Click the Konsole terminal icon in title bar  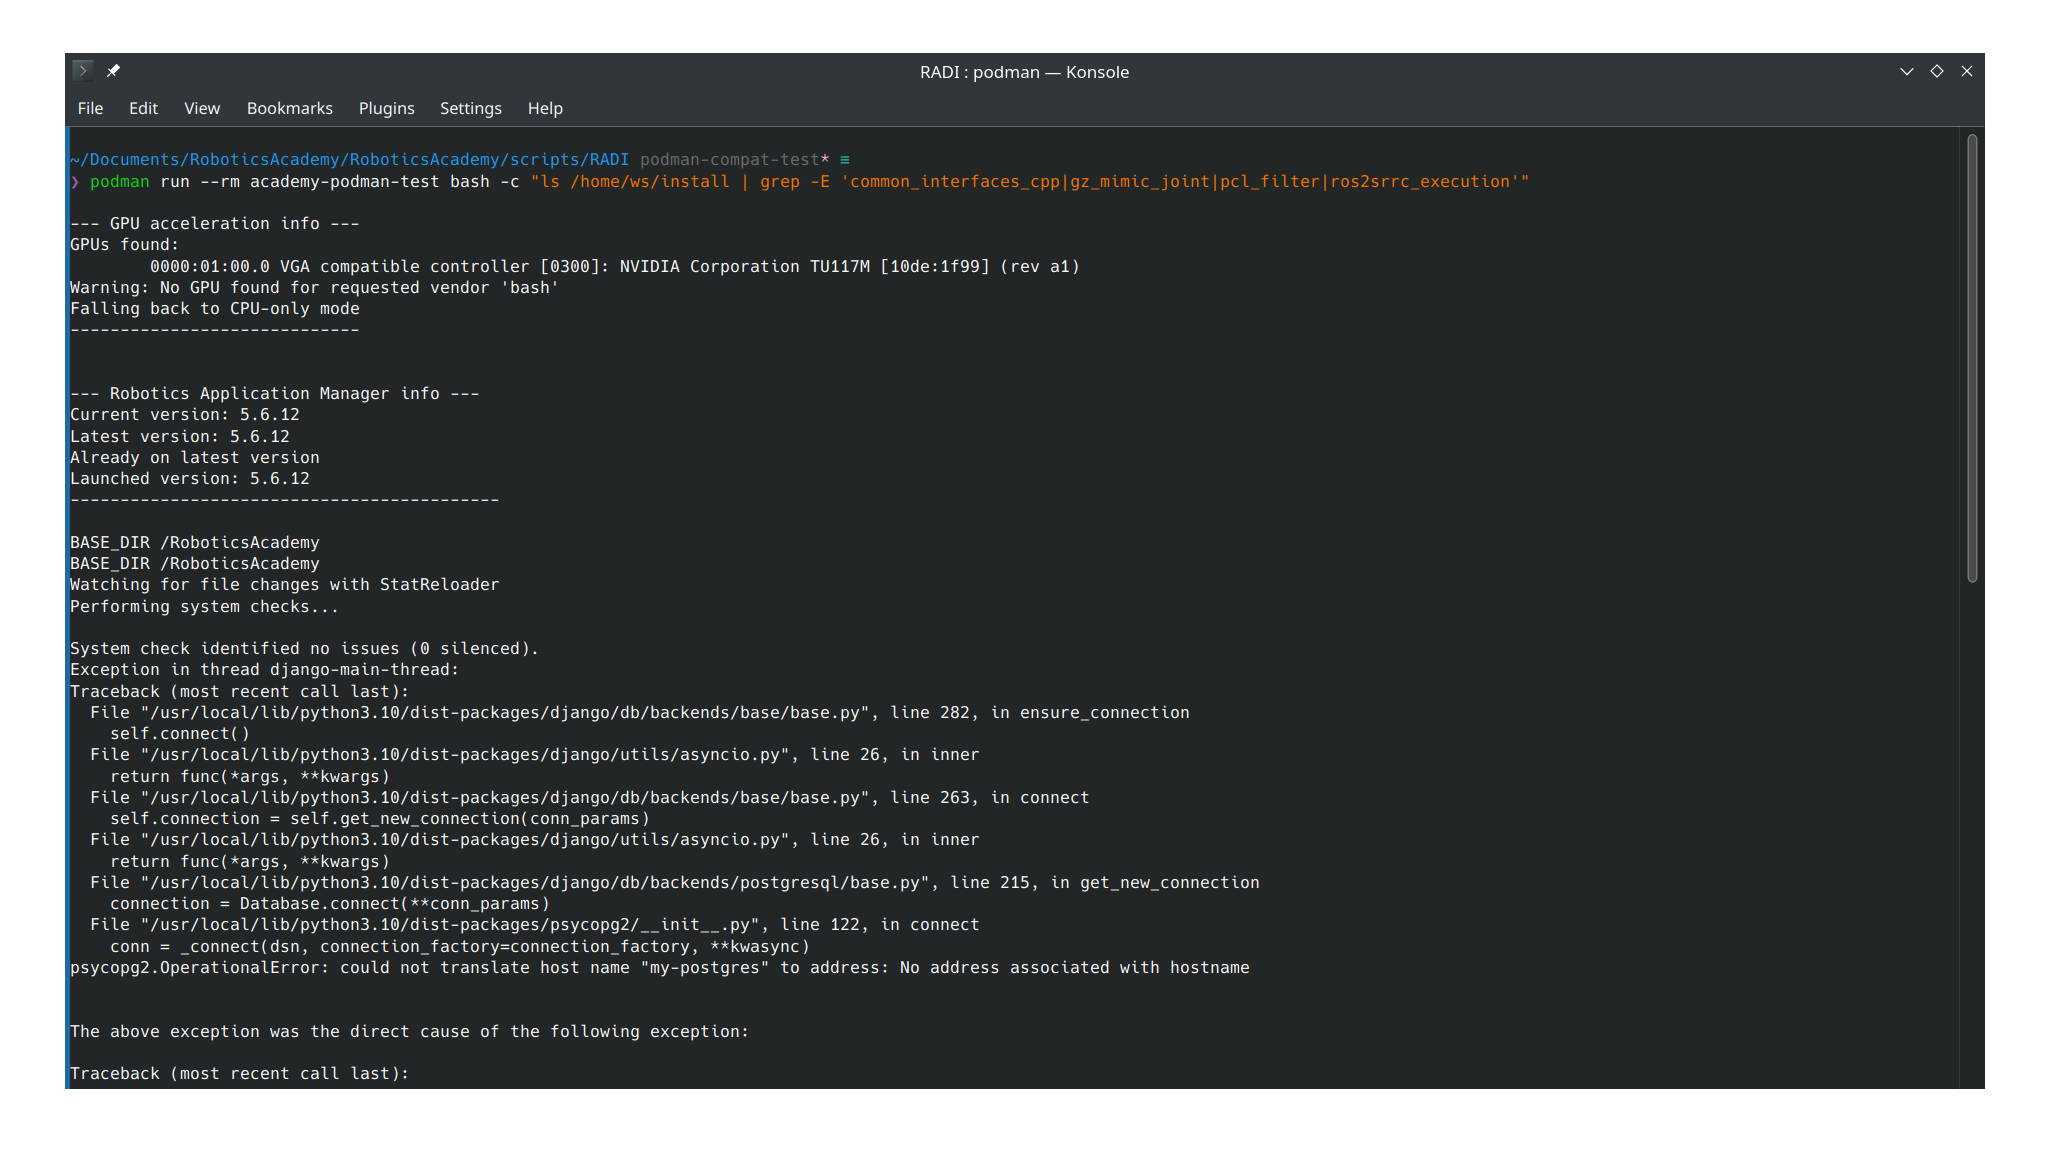tap(83, 70)
